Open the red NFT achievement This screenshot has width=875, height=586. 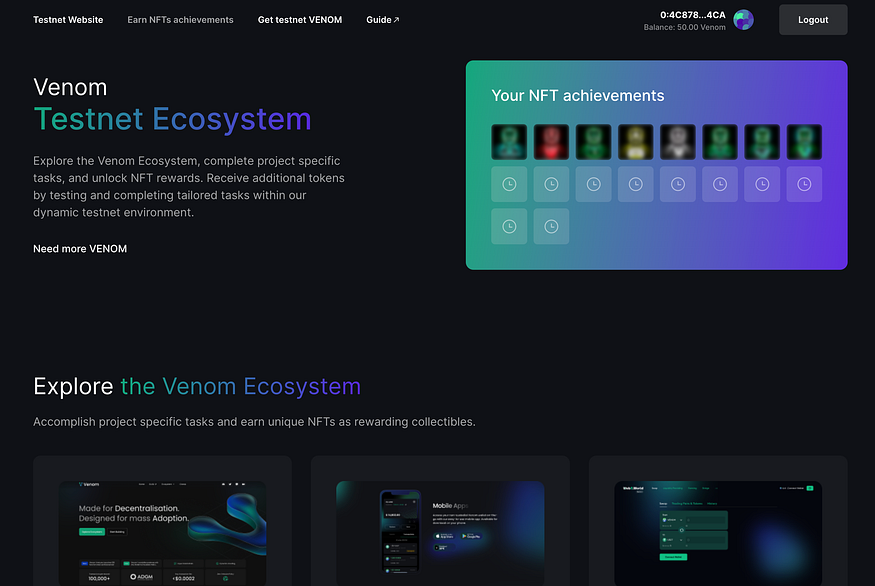[551, 142]
